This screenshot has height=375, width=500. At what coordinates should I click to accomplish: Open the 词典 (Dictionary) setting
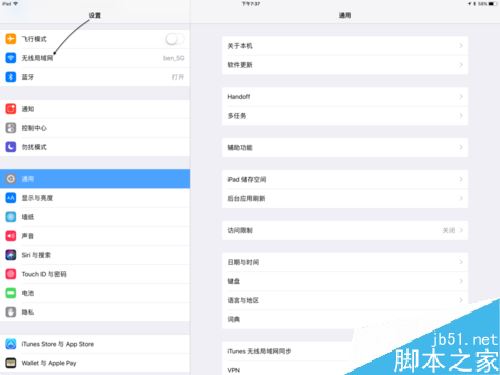coord(345,319)
